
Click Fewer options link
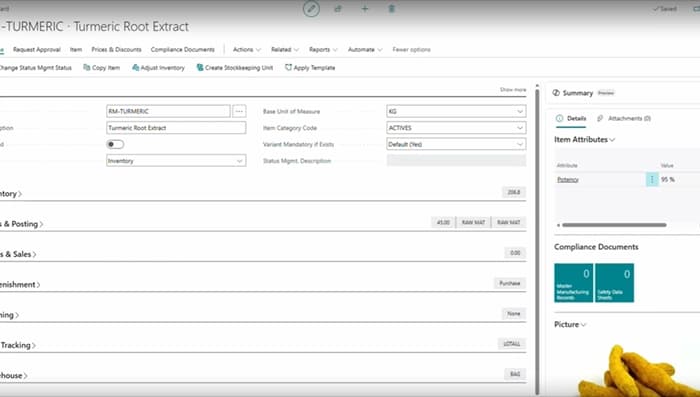tap(412, 50)
